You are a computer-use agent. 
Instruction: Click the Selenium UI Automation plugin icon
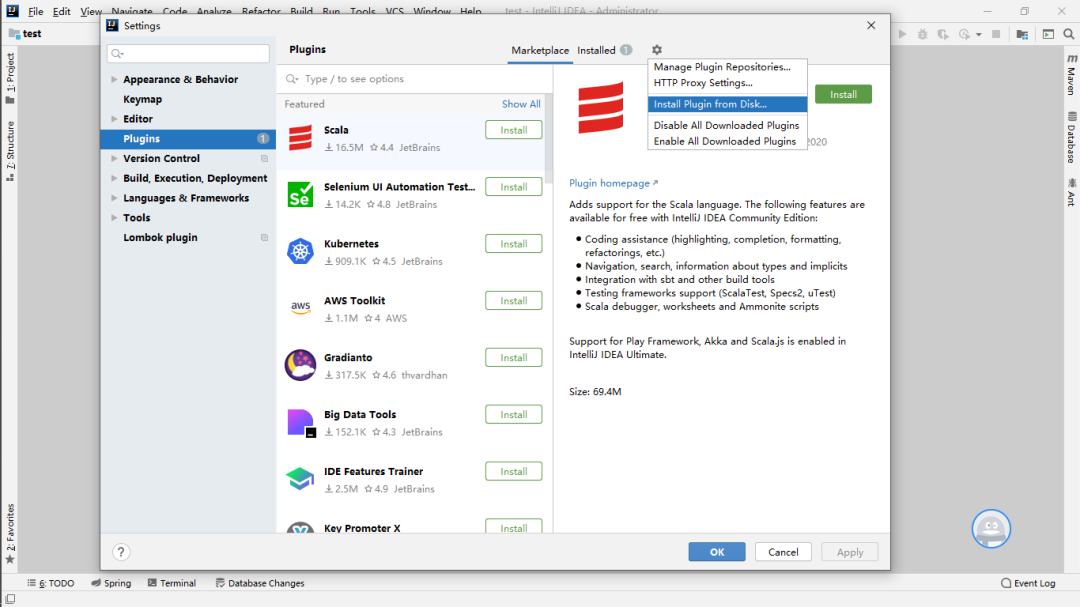click(300, 195)
